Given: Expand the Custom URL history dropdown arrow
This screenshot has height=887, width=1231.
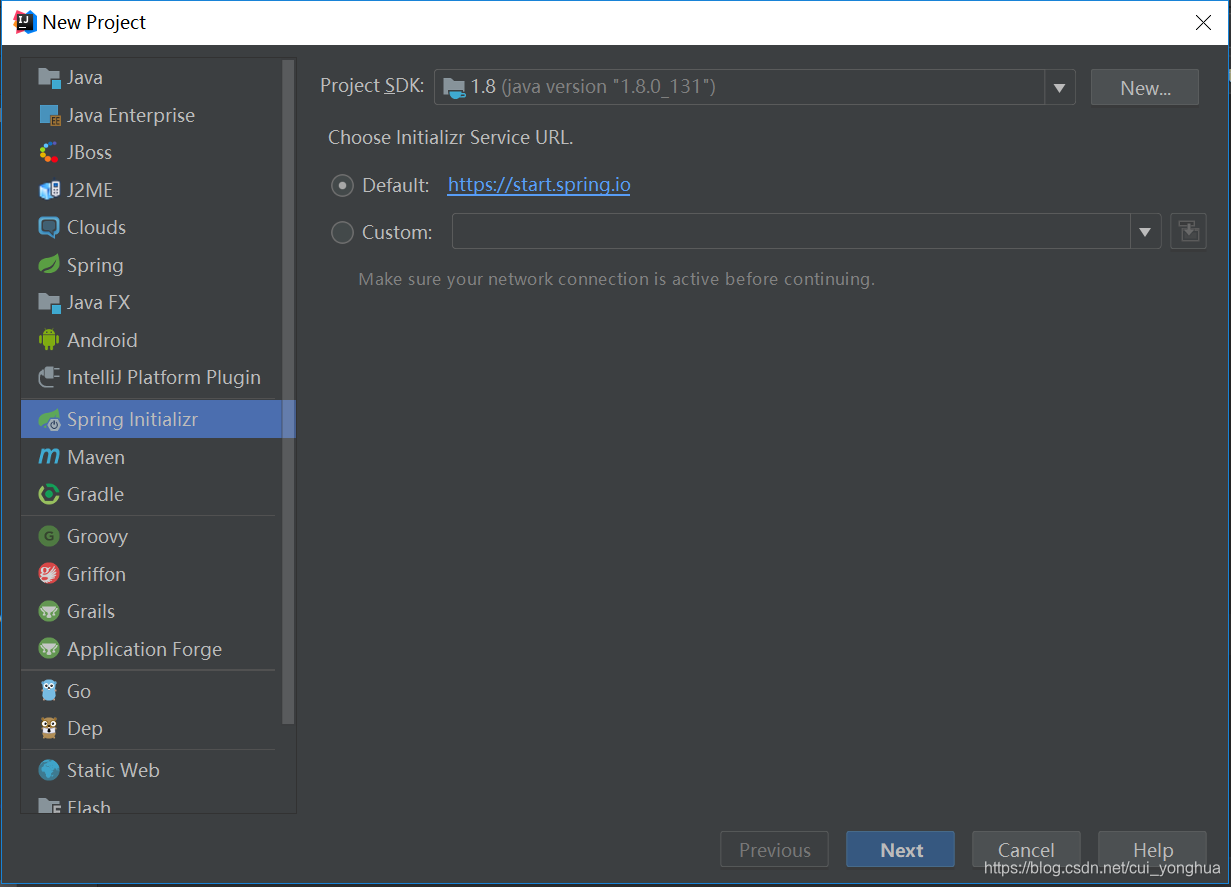Looking at the screenshot, I should click(1146, 232).
